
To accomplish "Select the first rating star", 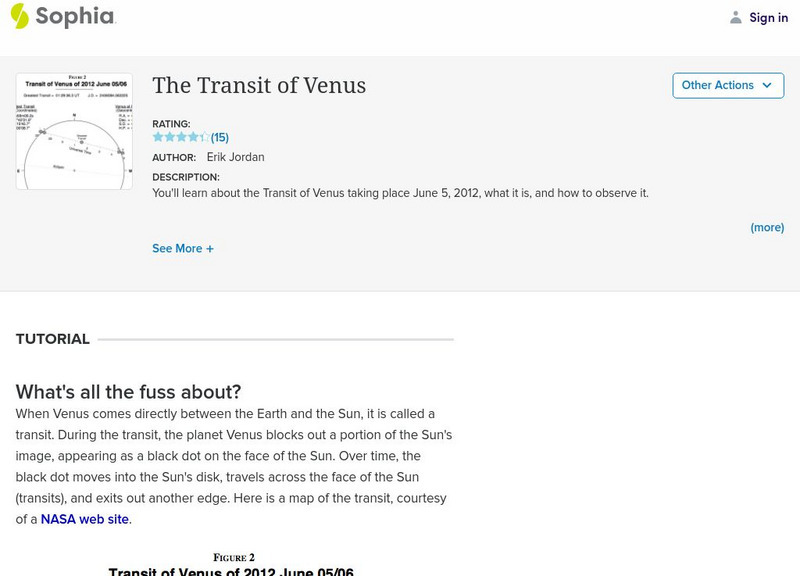I will tap(158, 135).
